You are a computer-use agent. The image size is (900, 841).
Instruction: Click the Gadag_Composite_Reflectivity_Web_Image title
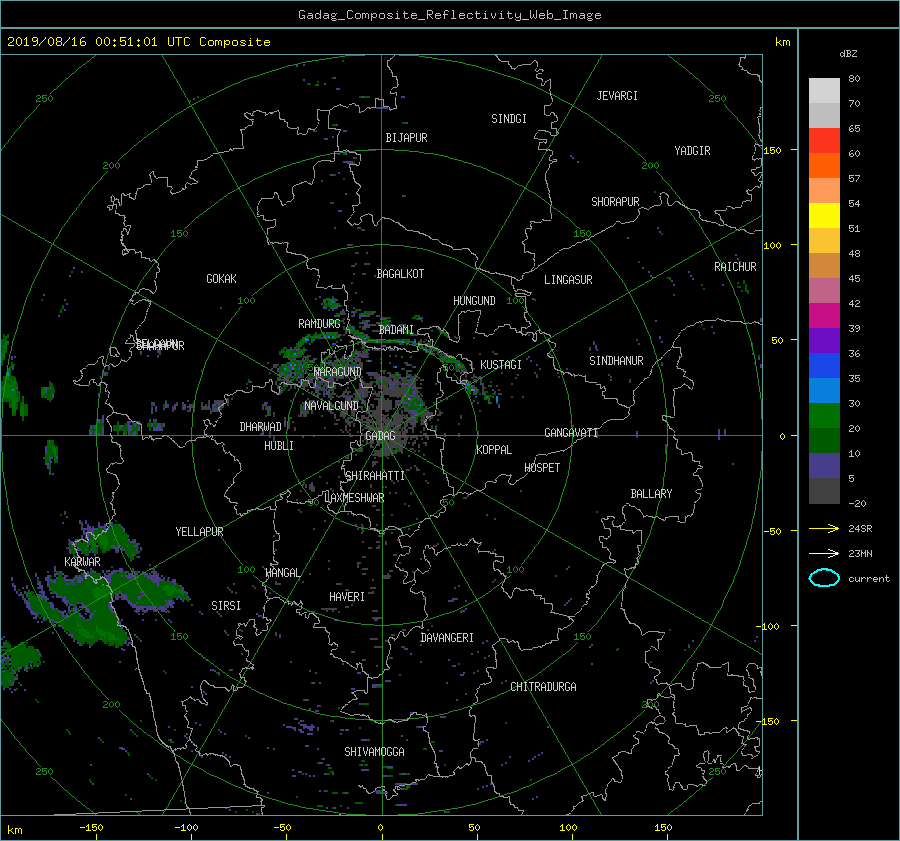click(x=449, y=15)
